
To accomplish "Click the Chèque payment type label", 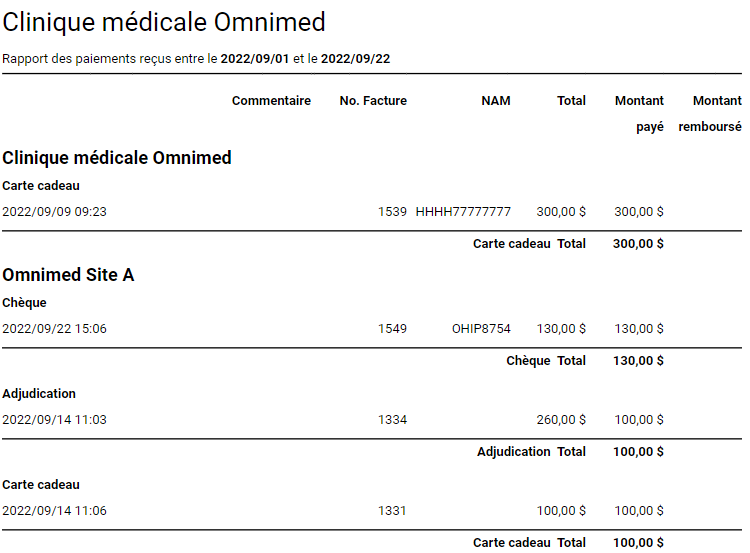I will coord(24,303).
